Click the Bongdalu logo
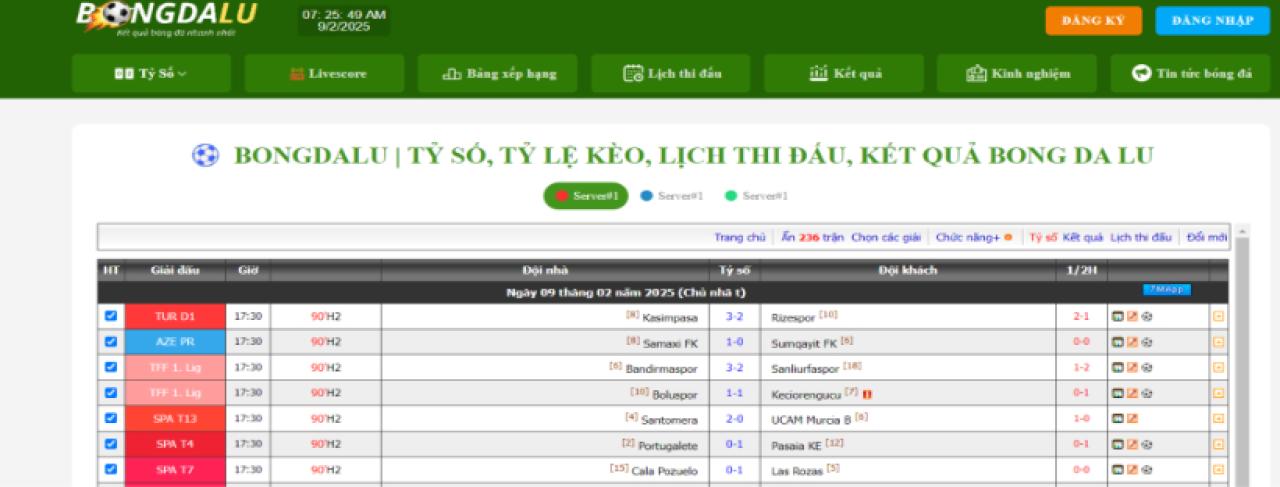 click(167, 18)
